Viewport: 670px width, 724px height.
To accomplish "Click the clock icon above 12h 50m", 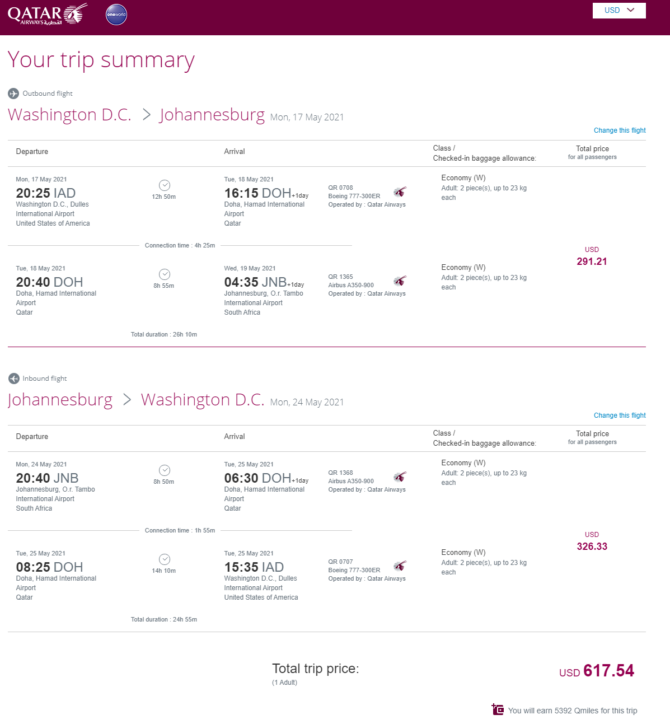I will click(164, 185).
